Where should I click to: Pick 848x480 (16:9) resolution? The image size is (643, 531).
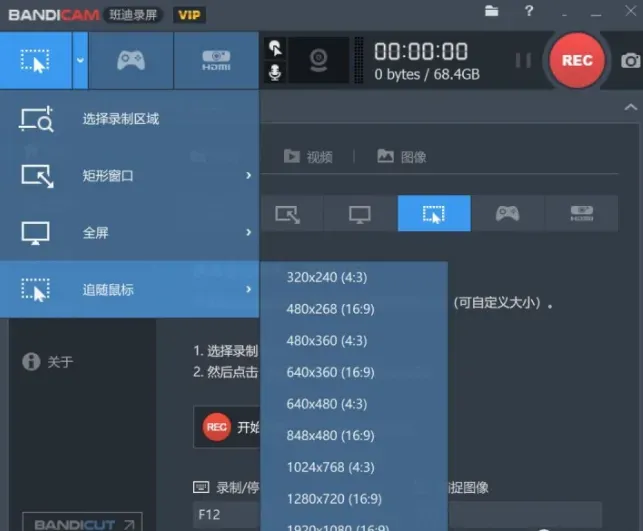354,435
